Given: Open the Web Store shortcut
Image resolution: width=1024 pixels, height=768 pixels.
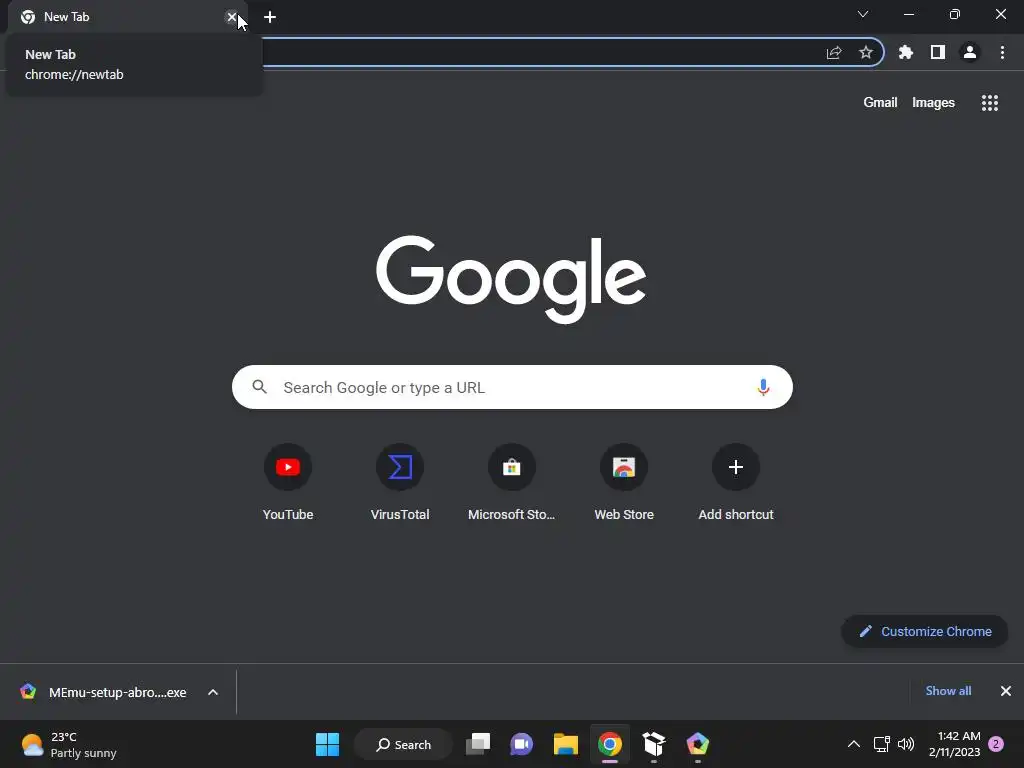Looking at the screenshot, I should 624,483.
